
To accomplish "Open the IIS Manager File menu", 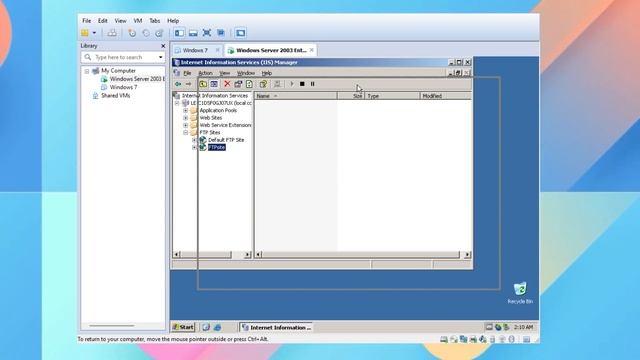I will [187, 73].
